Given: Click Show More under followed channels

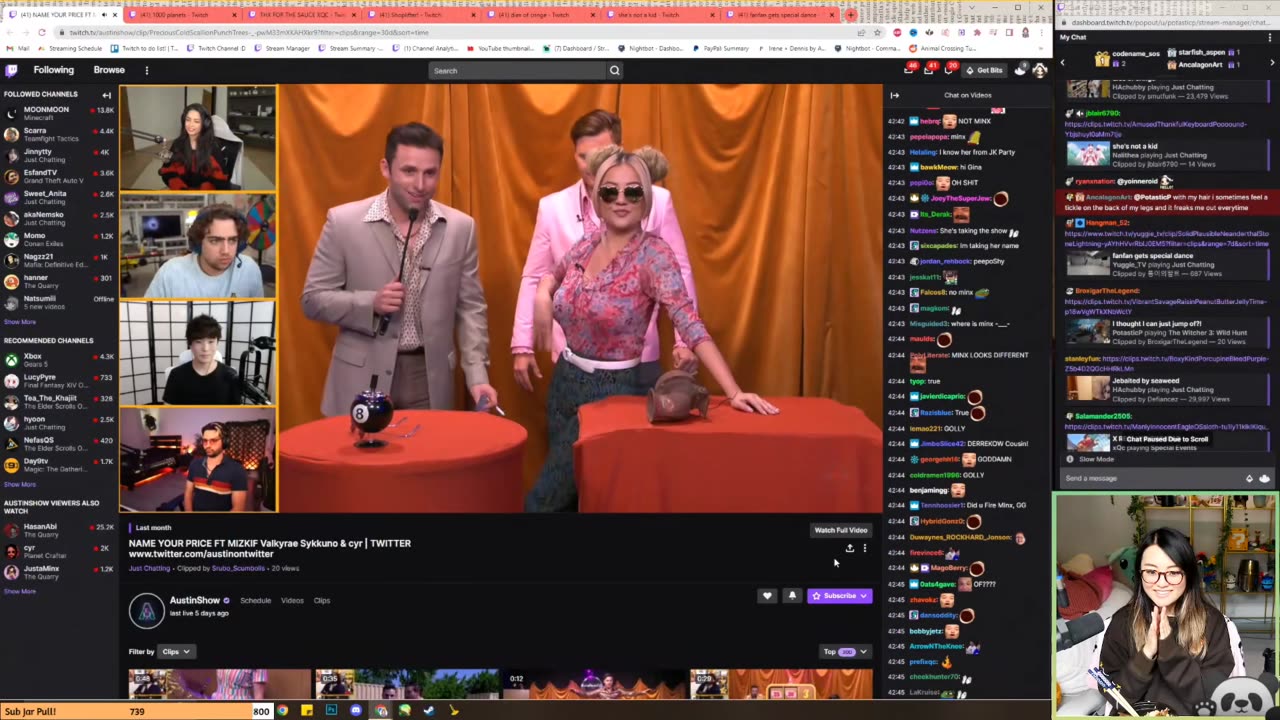Looking at the screenshot, I should (20, 322).
